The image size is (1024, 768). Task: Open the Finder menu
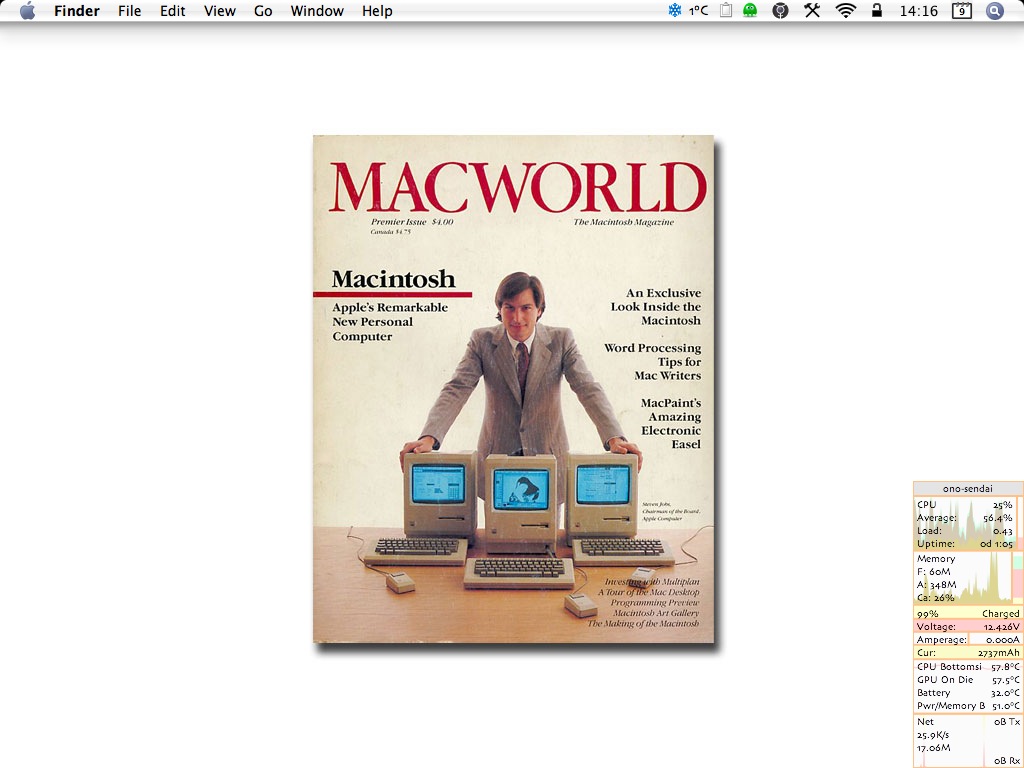click(x=76, y=11)
